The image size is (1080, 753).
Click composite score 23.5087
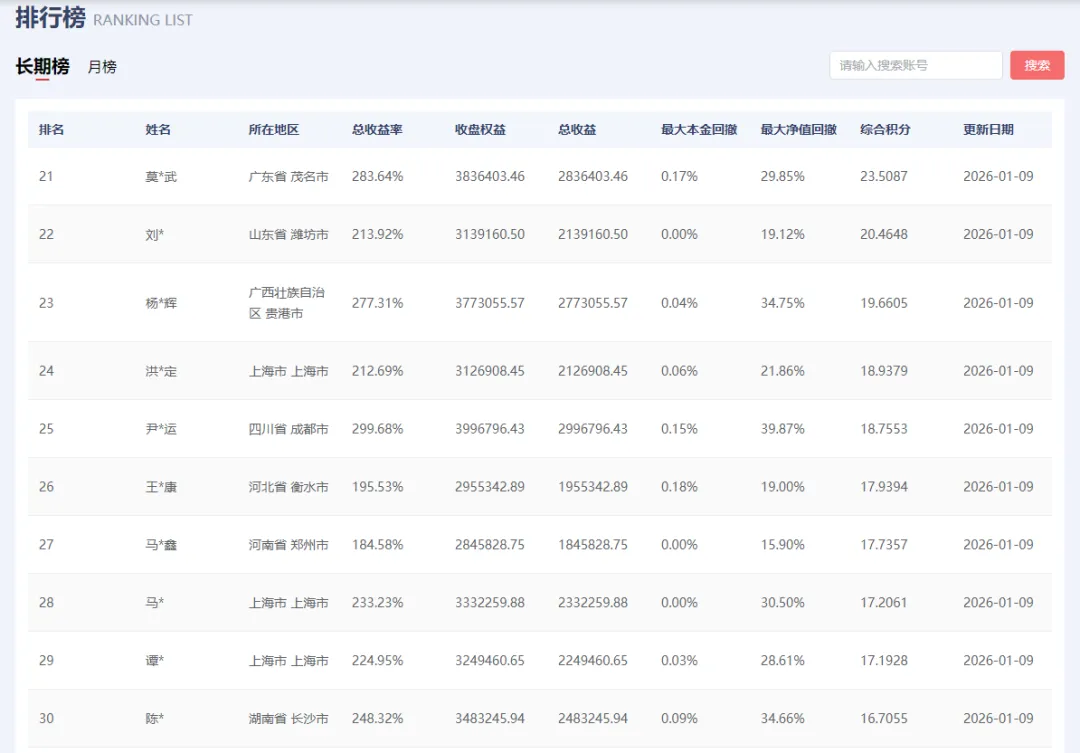[884, 176]
